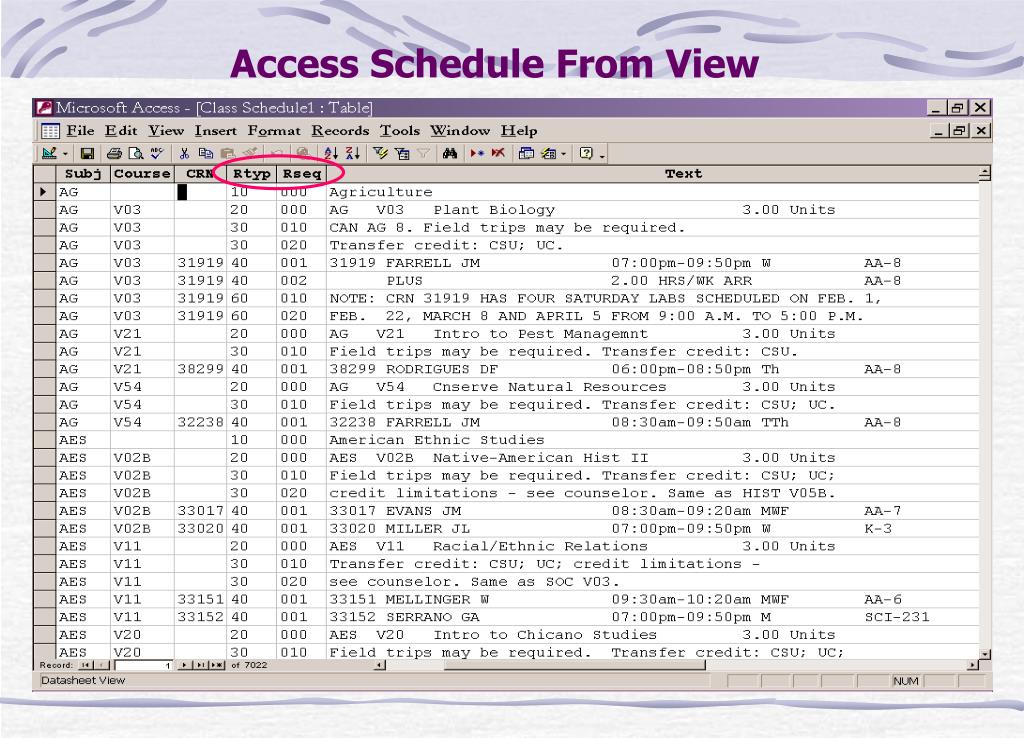Screen dimensions: 1024x738
Task: Go to the previous record with the navigation button
Action: click(x=103, y=665)
